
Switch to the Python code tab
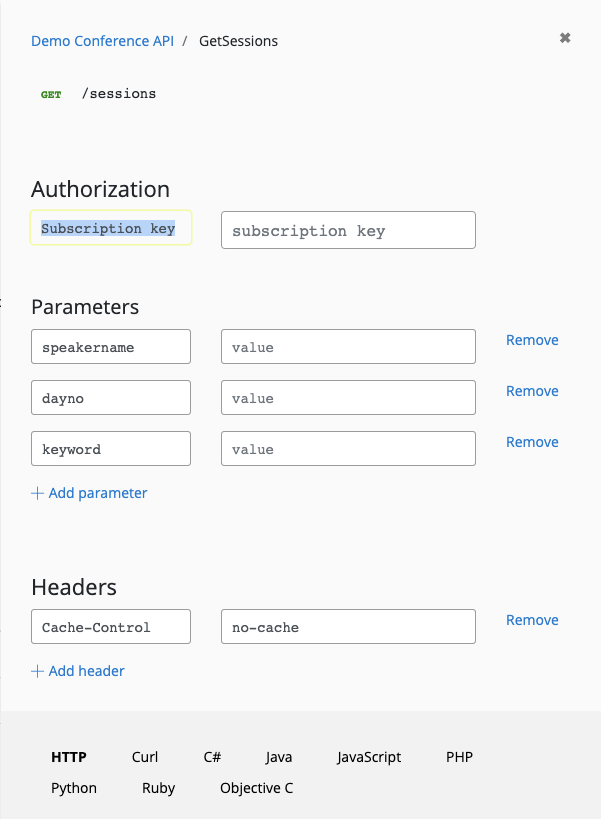point(73,788)
